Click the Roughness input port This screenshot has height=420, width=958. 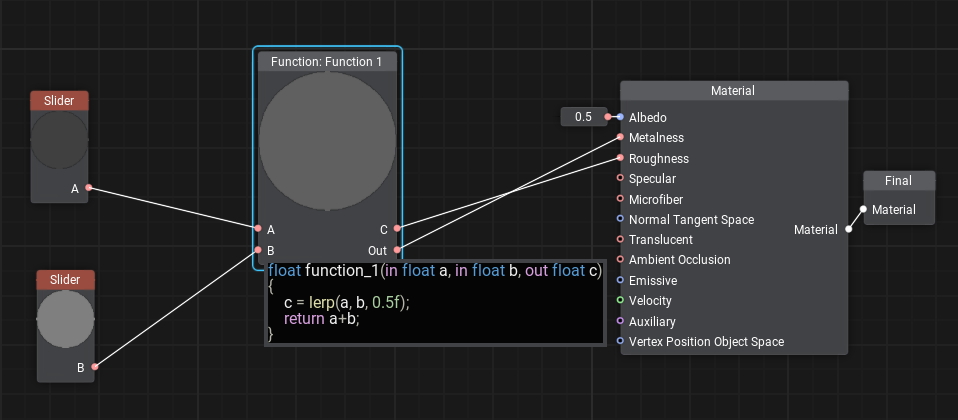tap(620, 159)
